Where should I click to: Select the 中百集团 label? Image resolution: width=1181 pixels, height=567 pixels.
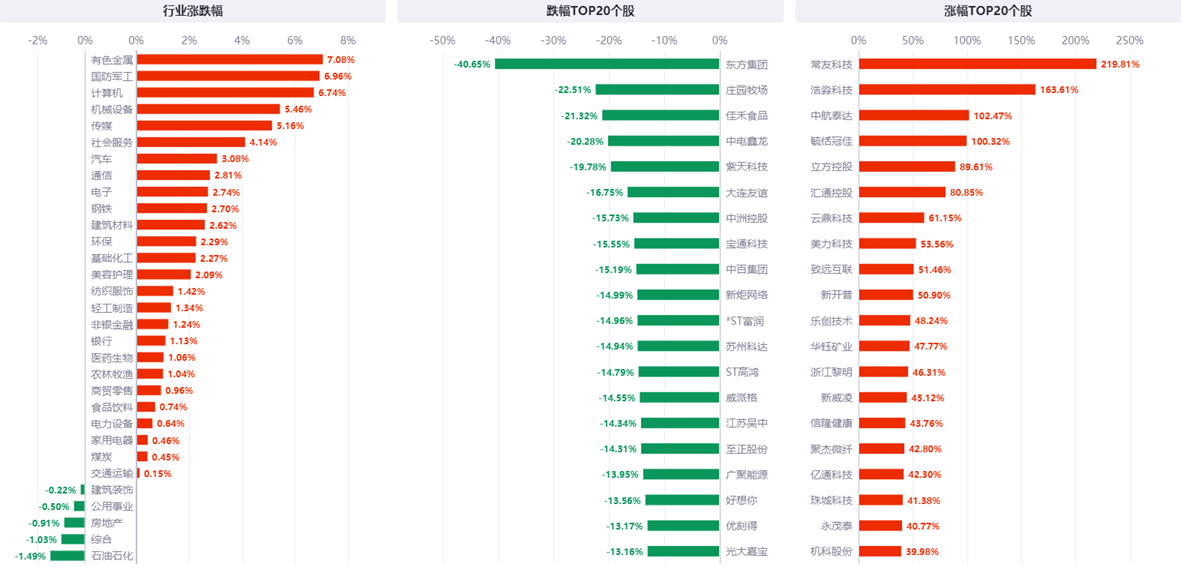[x=747, y=270]
